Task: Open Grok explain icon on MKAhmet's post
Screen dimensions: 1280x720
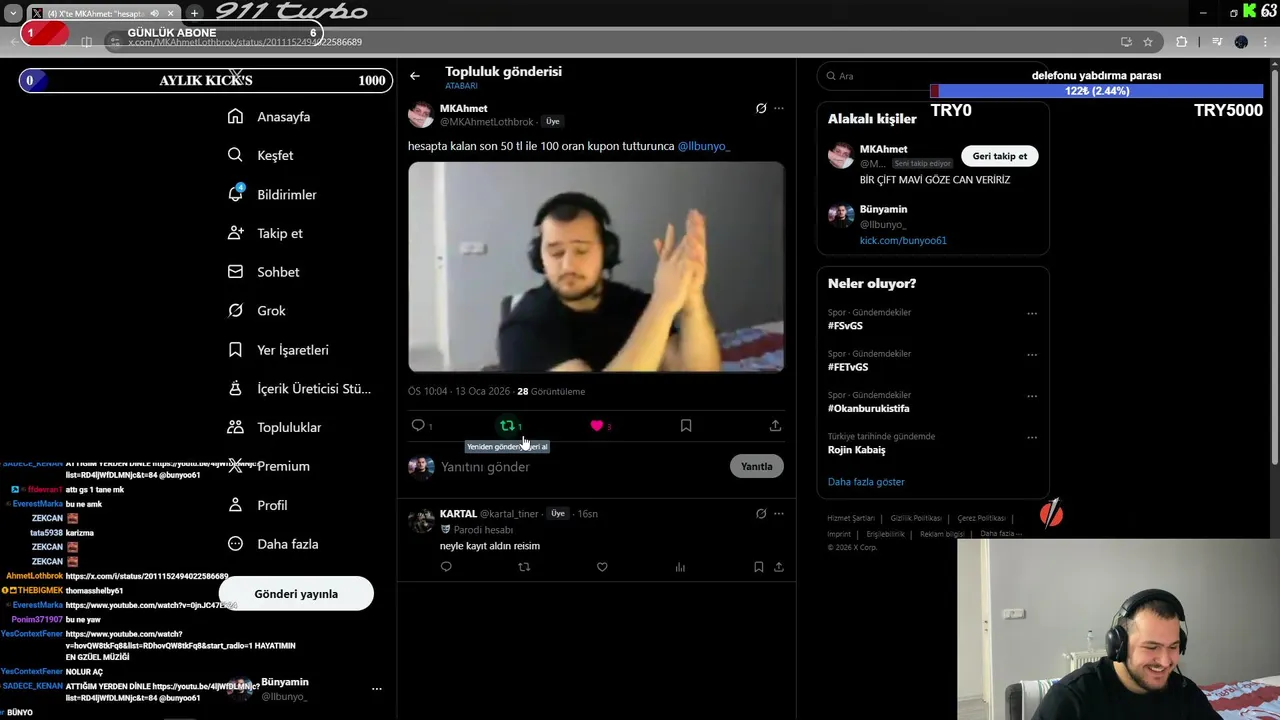Action: 761,108
